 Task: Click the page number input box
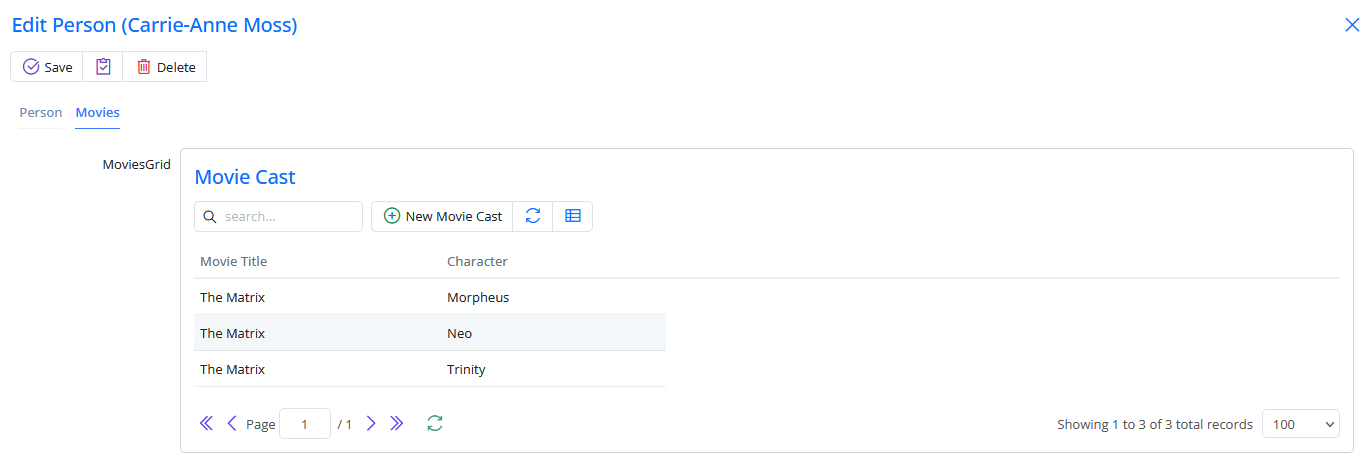point(305,424)
